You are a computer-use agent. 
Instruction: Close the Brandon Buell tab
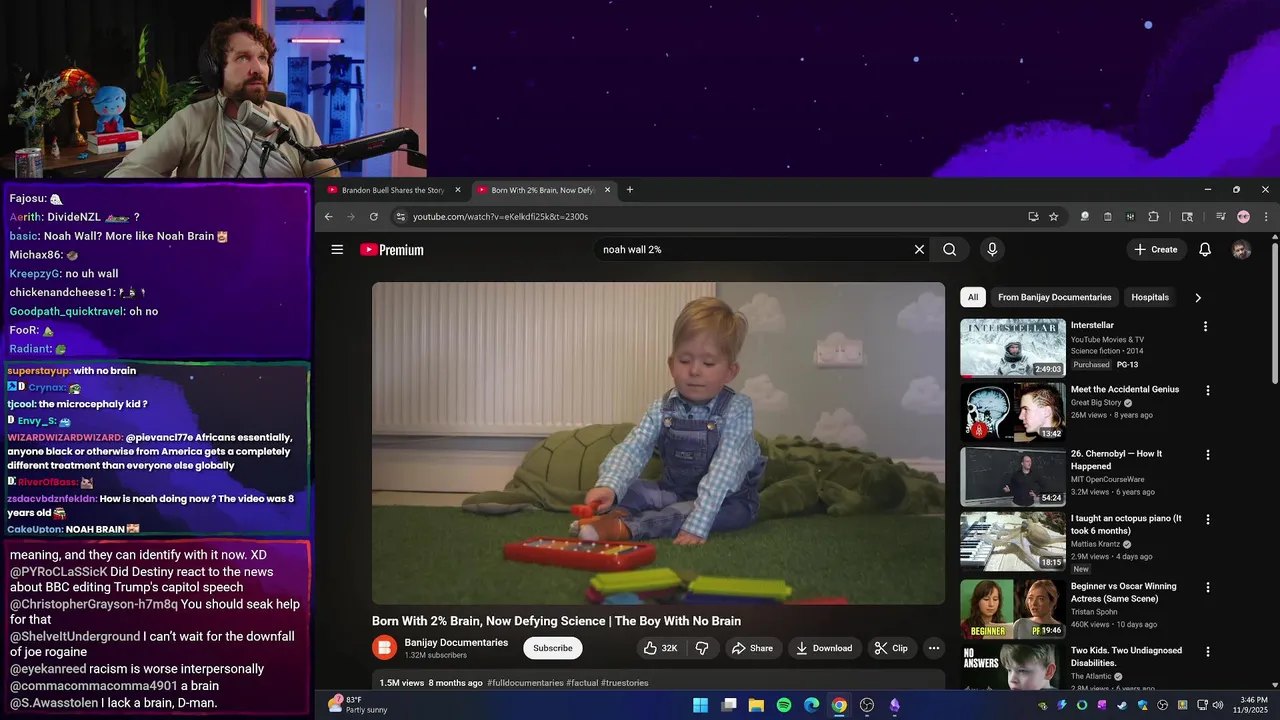[458, 190]
